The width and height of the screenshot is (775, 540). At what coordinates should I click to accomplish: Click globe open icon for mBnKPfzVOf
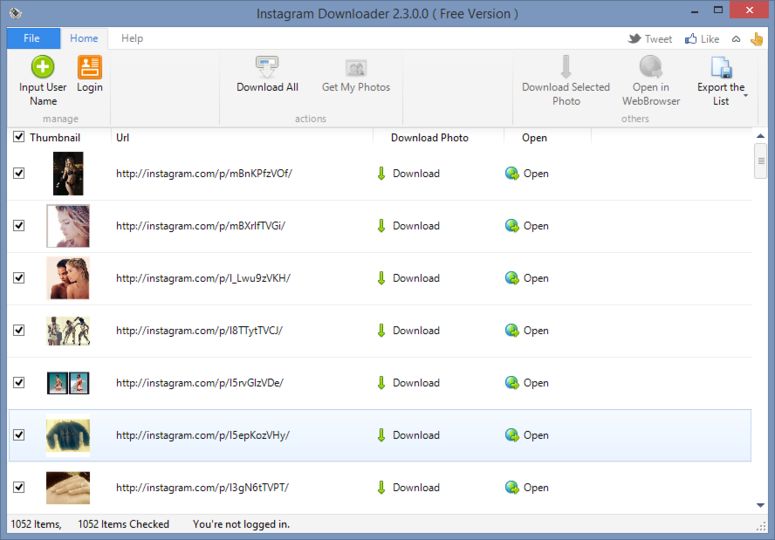[512, 173]
